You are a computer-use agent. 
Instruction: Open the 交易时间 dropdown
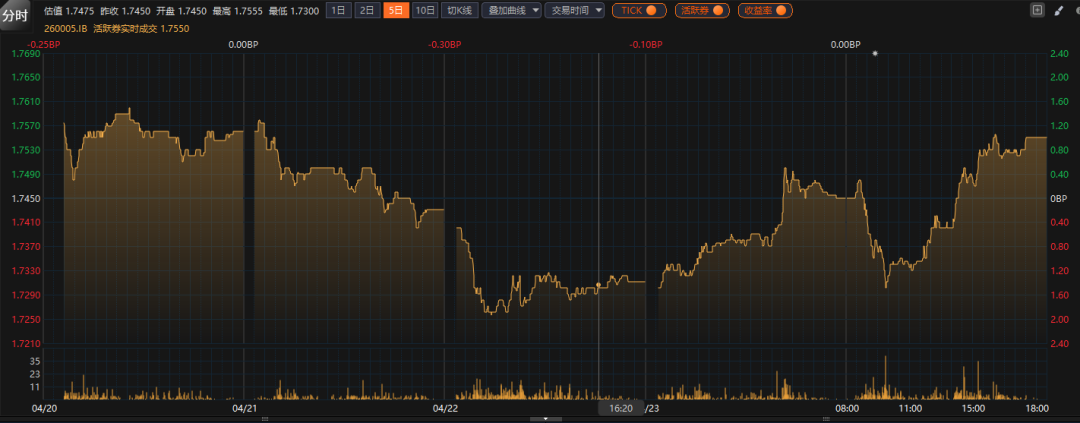(x=577, y=10)
